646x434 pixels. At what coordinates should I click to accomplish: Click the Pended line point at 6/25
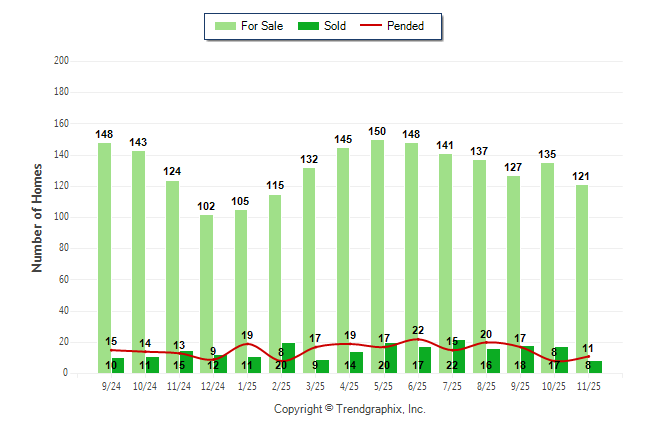click(x=417, y=339)
